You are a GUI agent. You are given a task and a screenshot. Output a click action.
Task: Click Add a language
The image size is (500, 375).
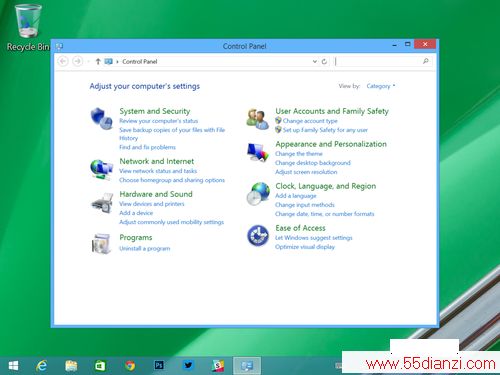[296, 196]
